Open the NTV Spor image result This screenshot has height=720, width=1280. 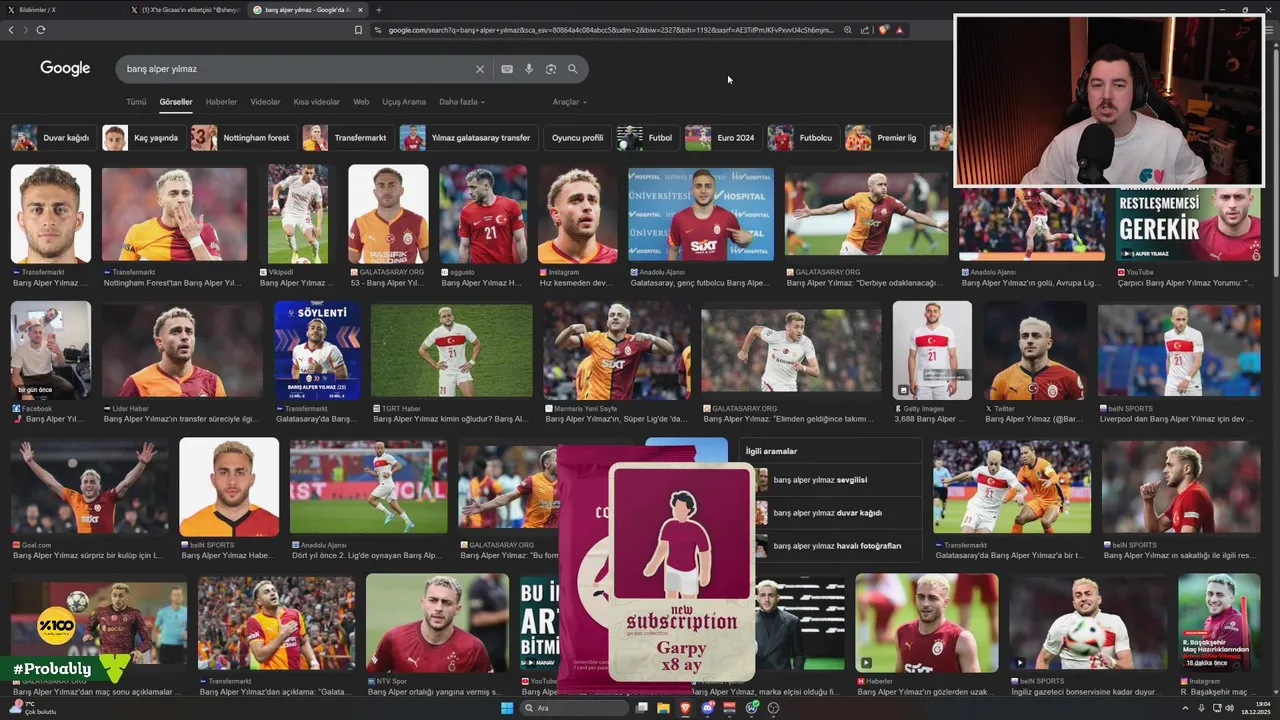437,623
